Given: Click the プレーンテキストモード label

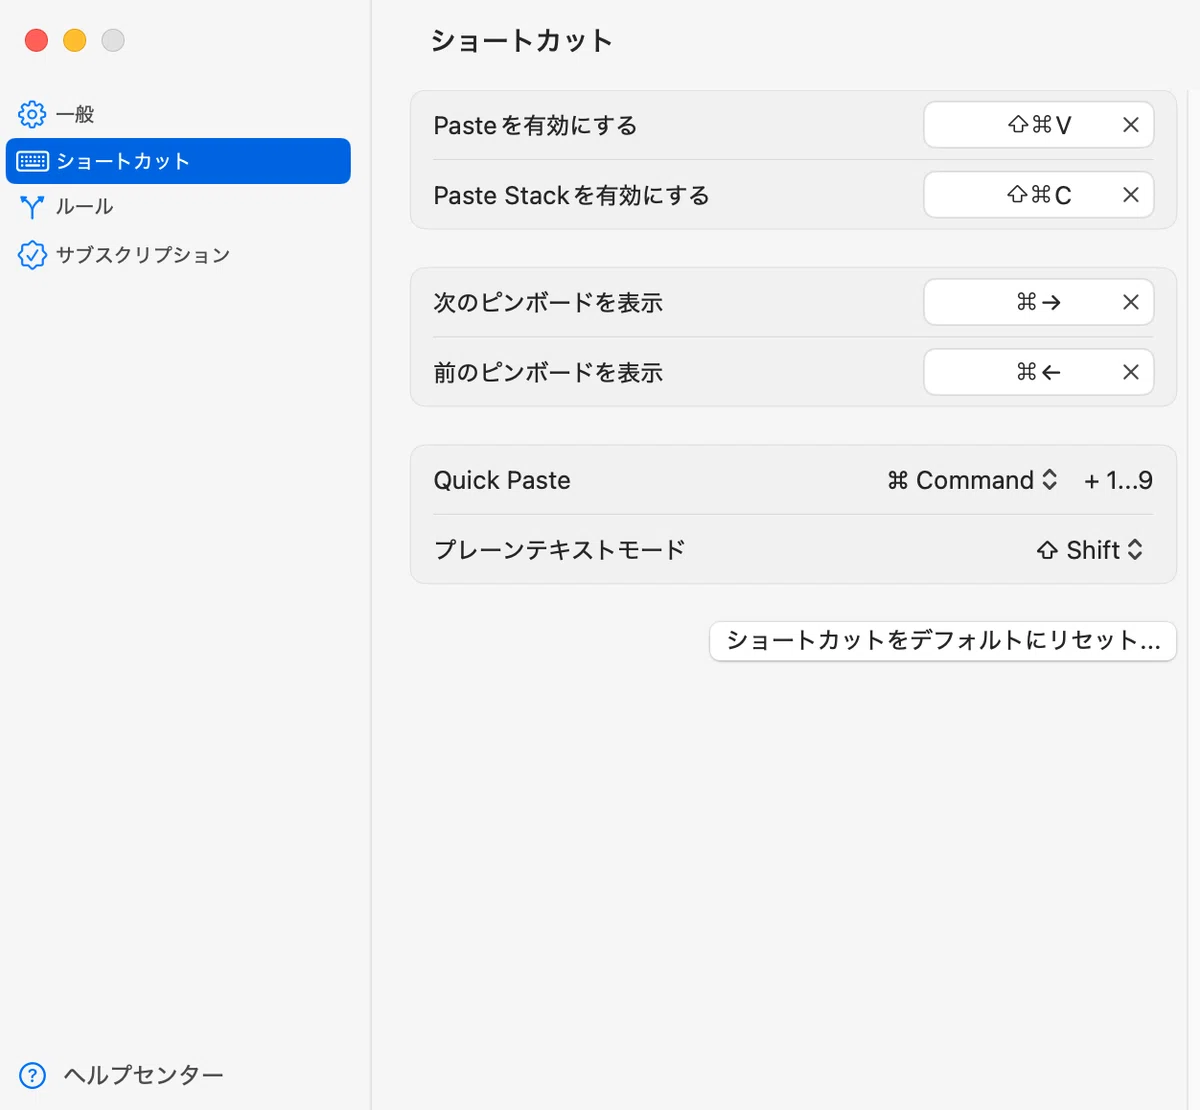Looking at the screenshot, I should (x=559, y=550).
